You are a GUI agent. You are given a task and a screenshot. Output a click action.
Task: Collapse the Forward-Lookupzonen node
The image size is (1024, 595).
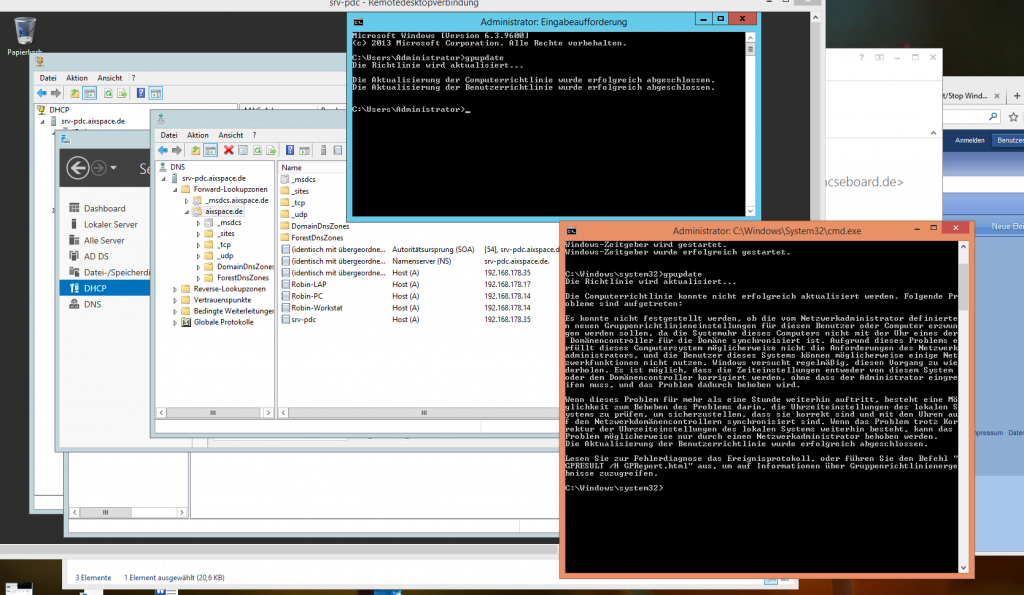[x=175, y=189]
